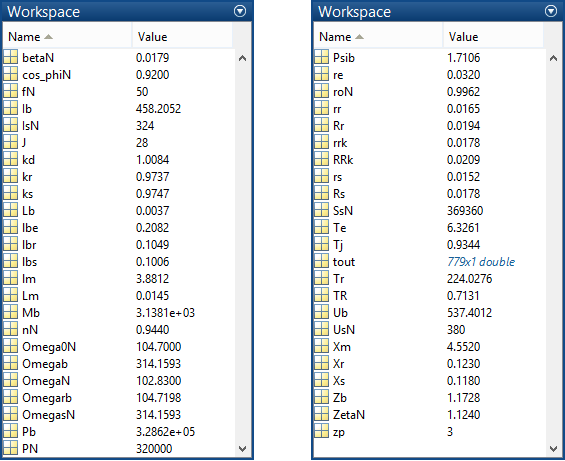This screenshot has width=565, height=461.
Task: Click the zp variable icon
Action: pos(321,431)
